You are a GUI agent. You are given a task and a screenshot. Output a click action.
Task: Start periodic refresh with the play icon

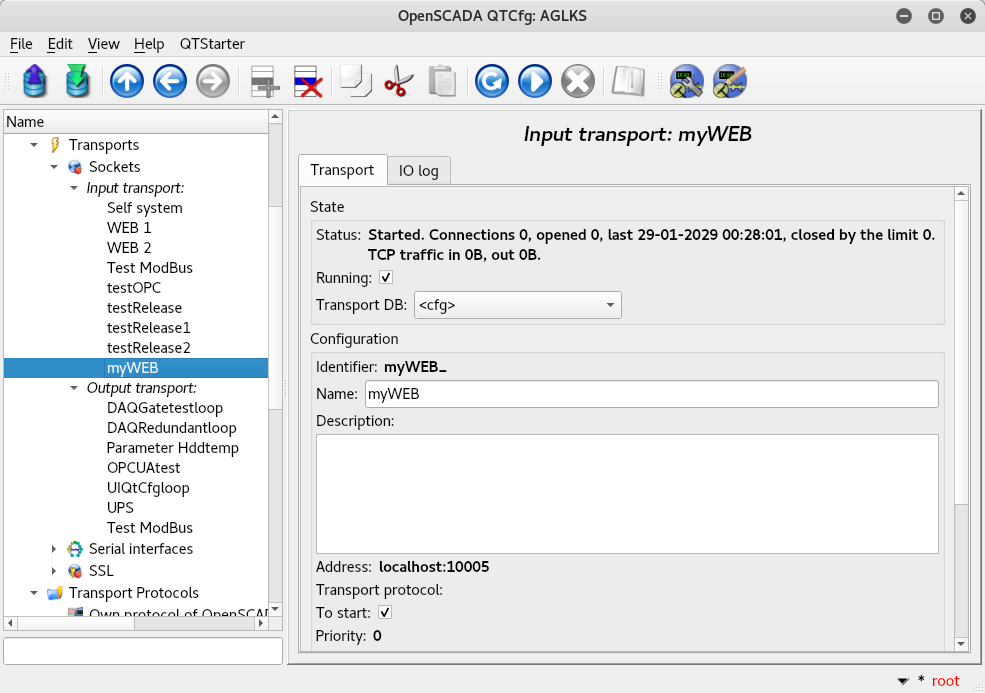[534, 82]
